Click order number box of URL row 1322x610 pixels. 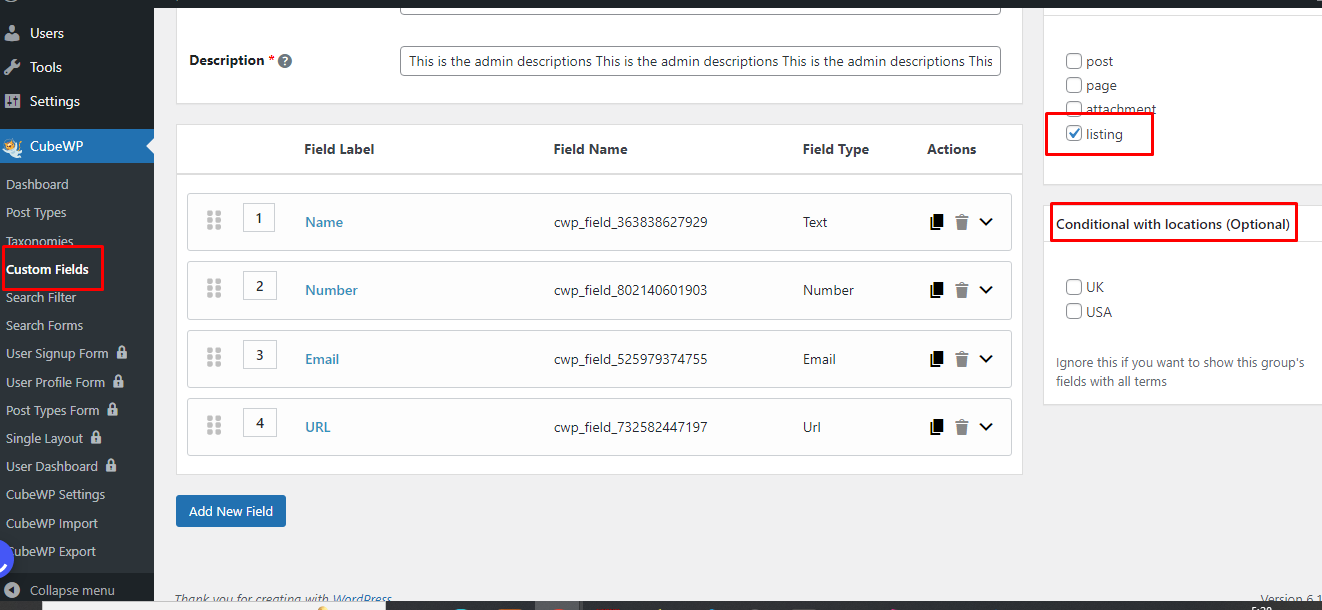pos(259,423)
